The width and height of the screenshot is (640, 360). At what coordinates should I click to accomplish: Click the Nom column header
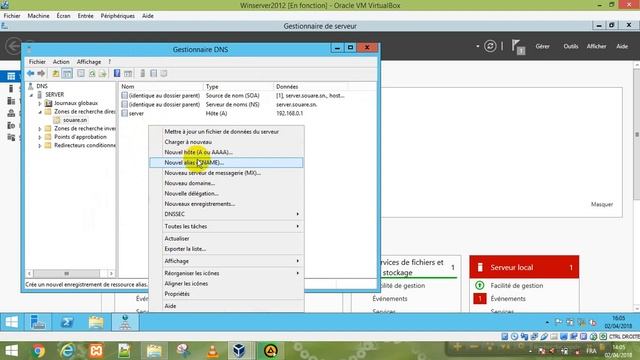point(161,87)
